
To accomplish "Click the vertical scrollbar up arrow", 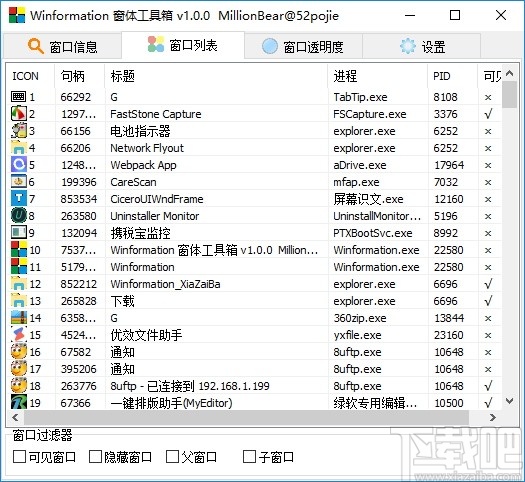I will coord(510,73).
